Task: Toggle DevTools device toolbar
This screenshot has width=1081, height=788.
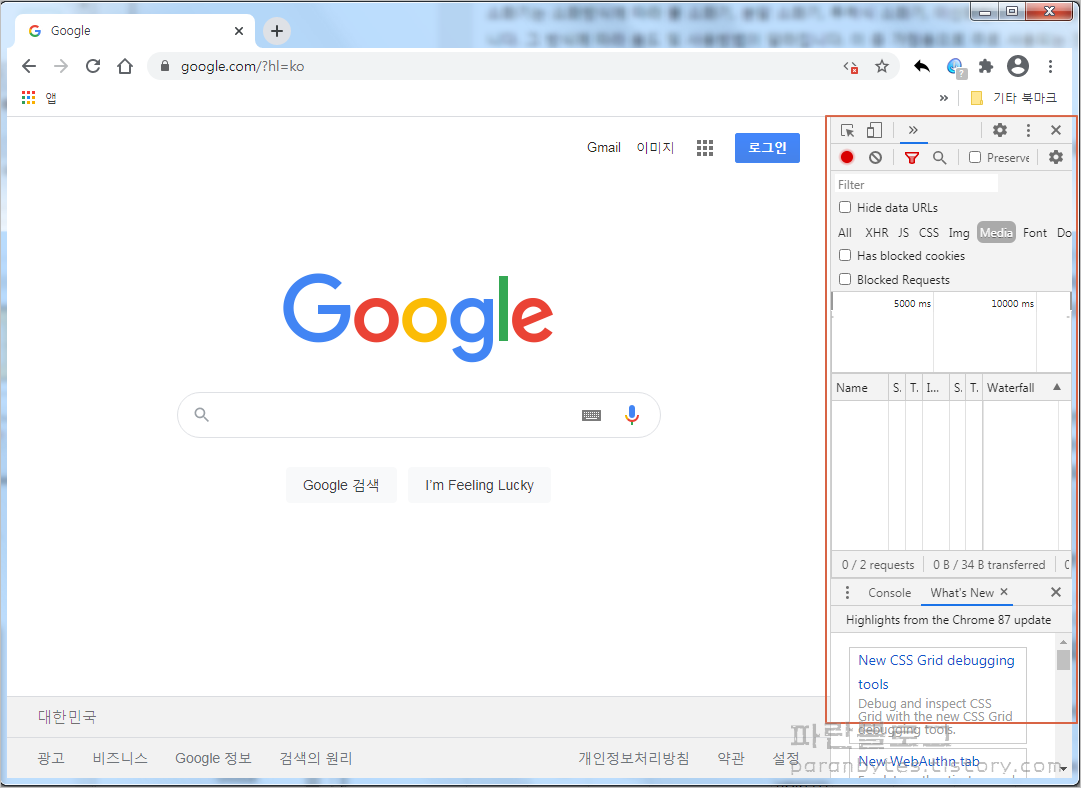Action: (874, 130)
